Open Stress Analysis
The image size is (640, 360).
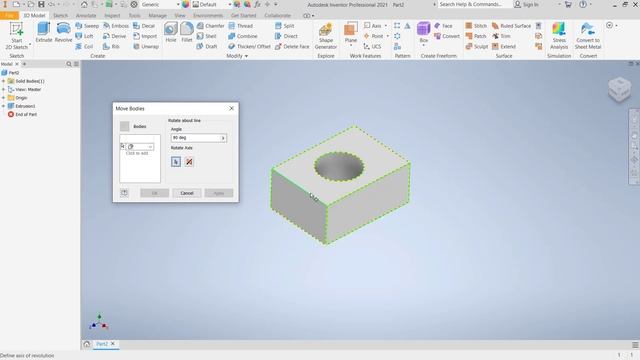point(559,36)
